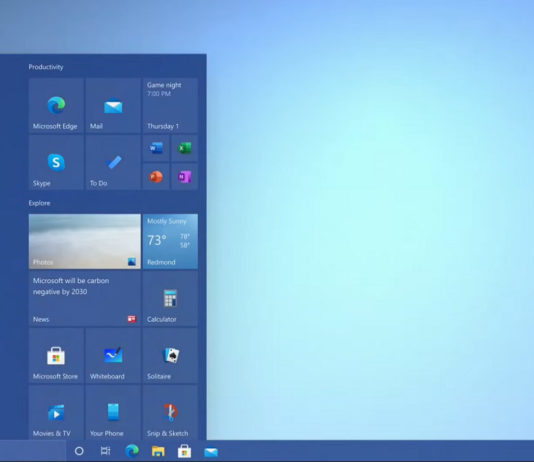Select the Productivity group heading
This screenshot has width=534, height=462.
(x=46, y=67)
